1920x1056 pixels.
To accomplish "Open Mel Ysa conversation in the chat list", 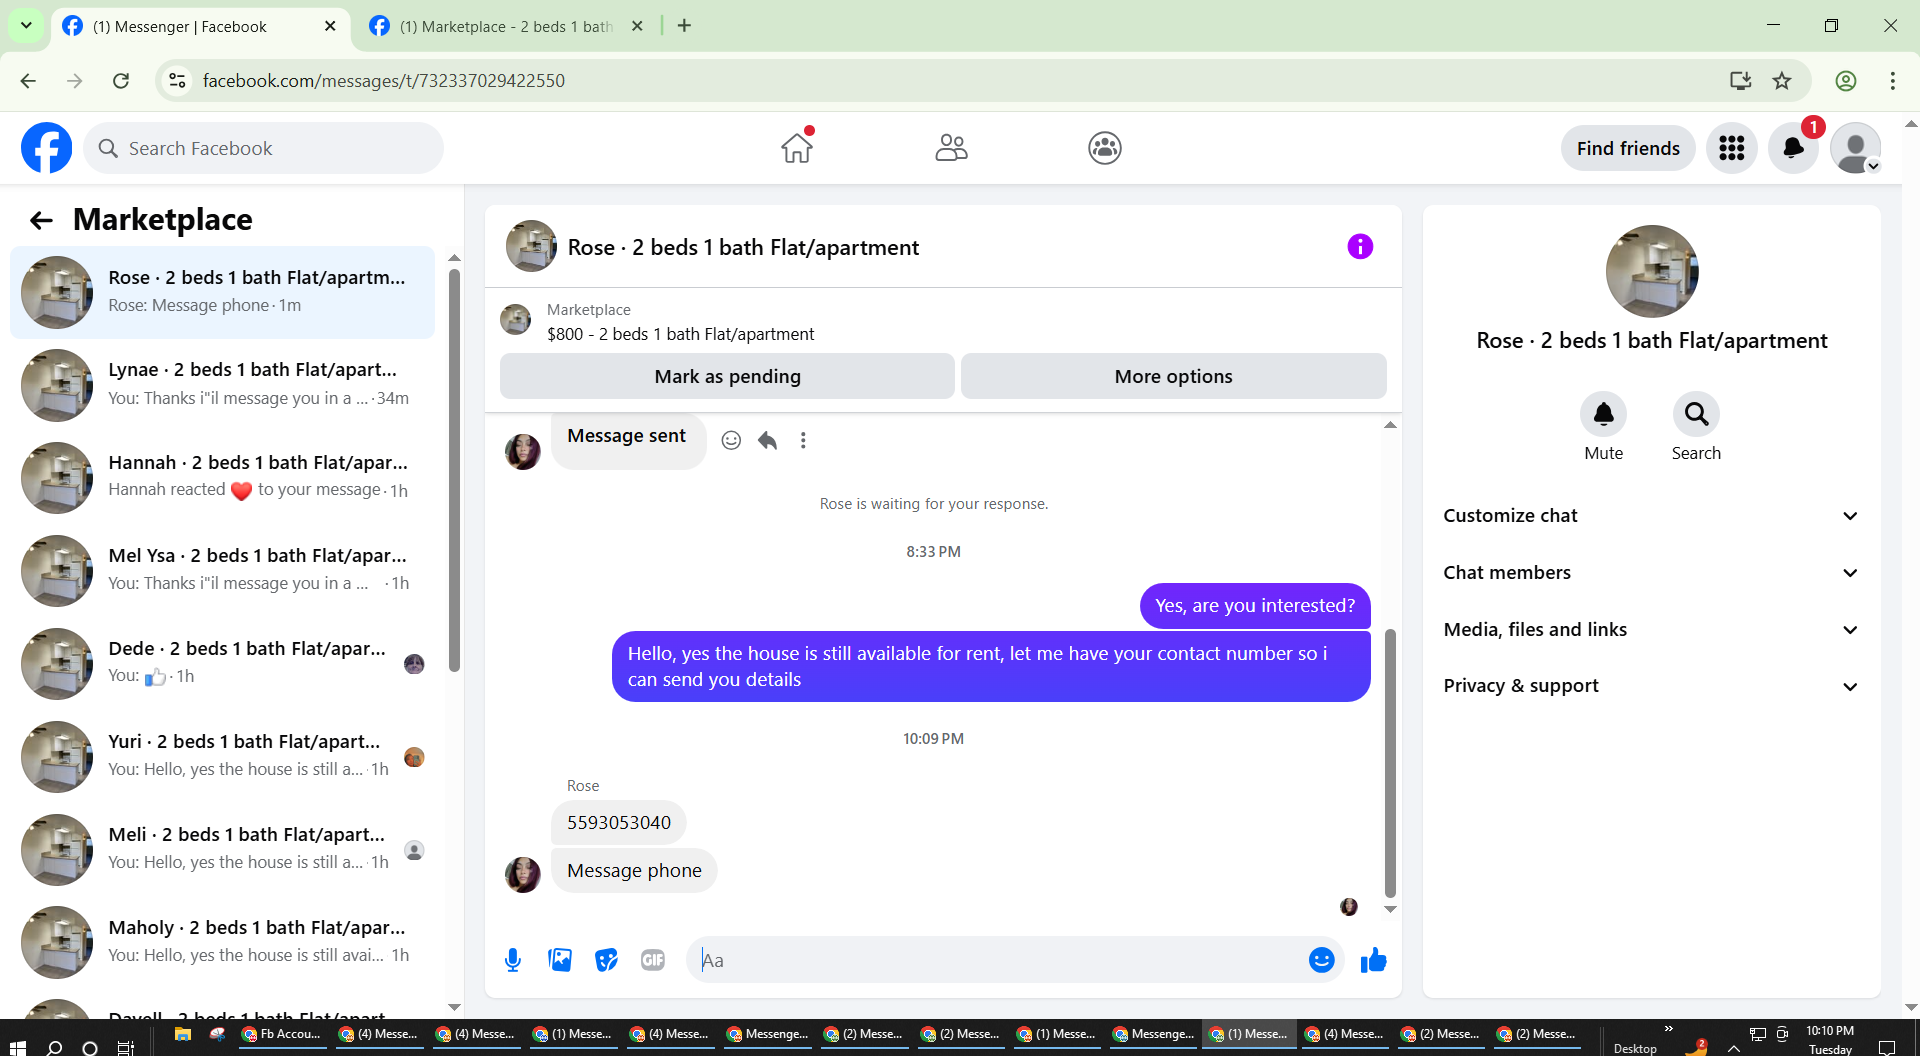I will coord(223,571).
